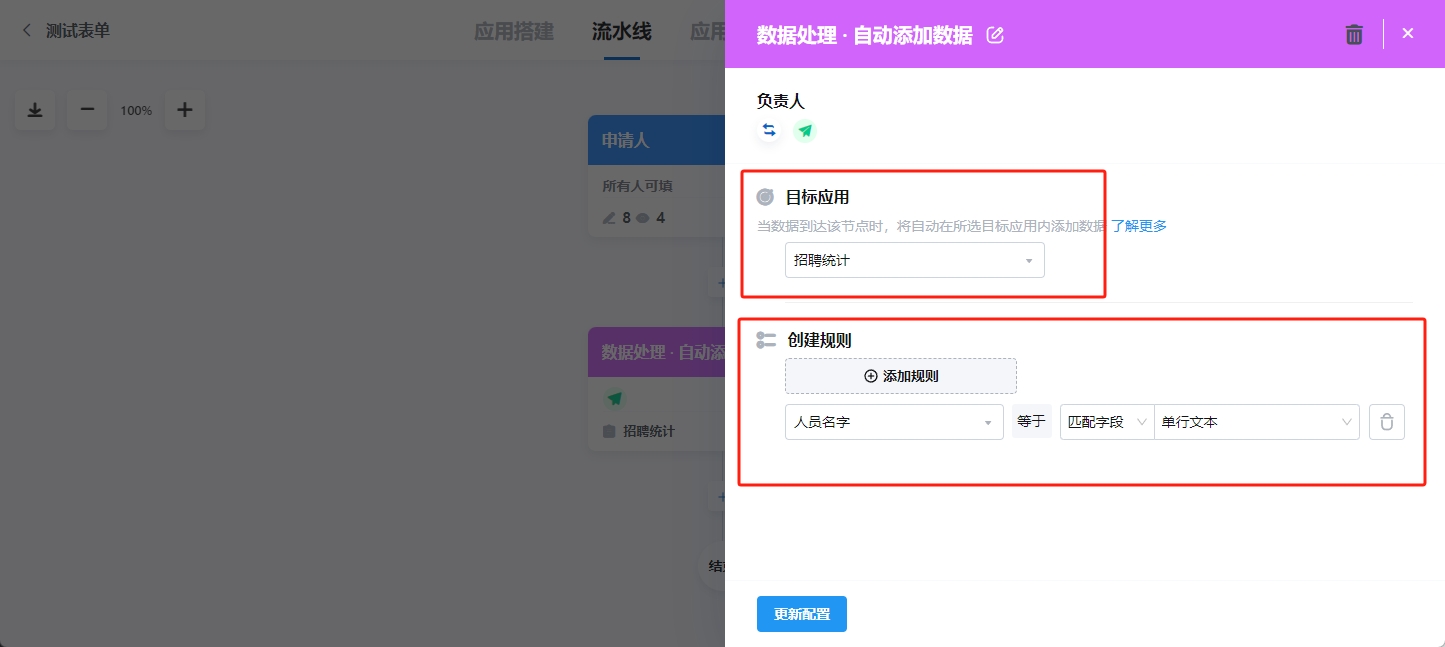Open the flowchart download/export icon
This screenshot has width=1445, height=647.
34,110
